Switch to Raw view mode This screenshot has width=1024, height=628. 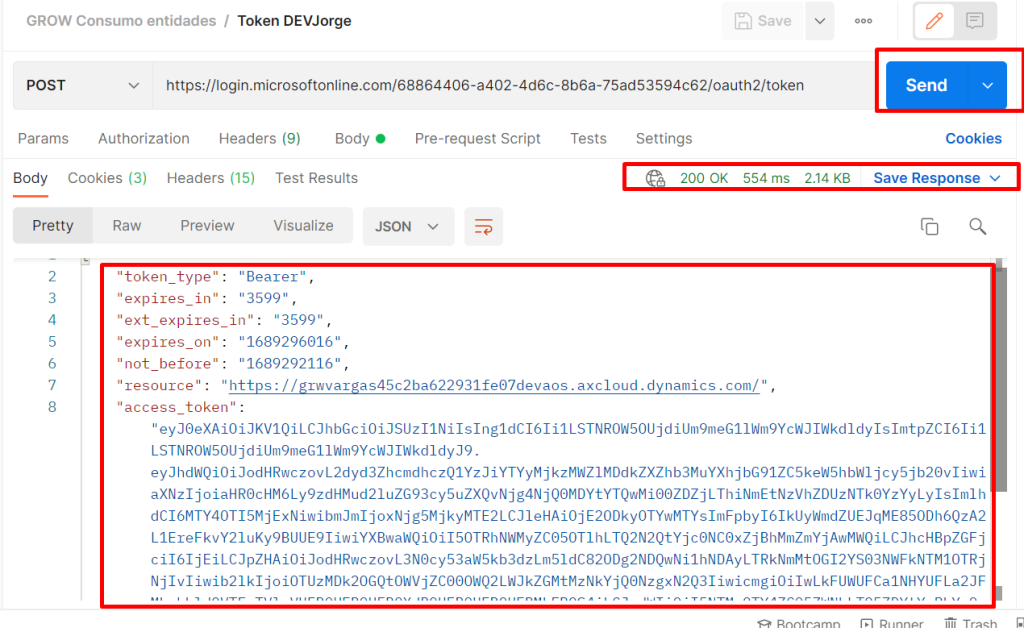tap(127, 226)
